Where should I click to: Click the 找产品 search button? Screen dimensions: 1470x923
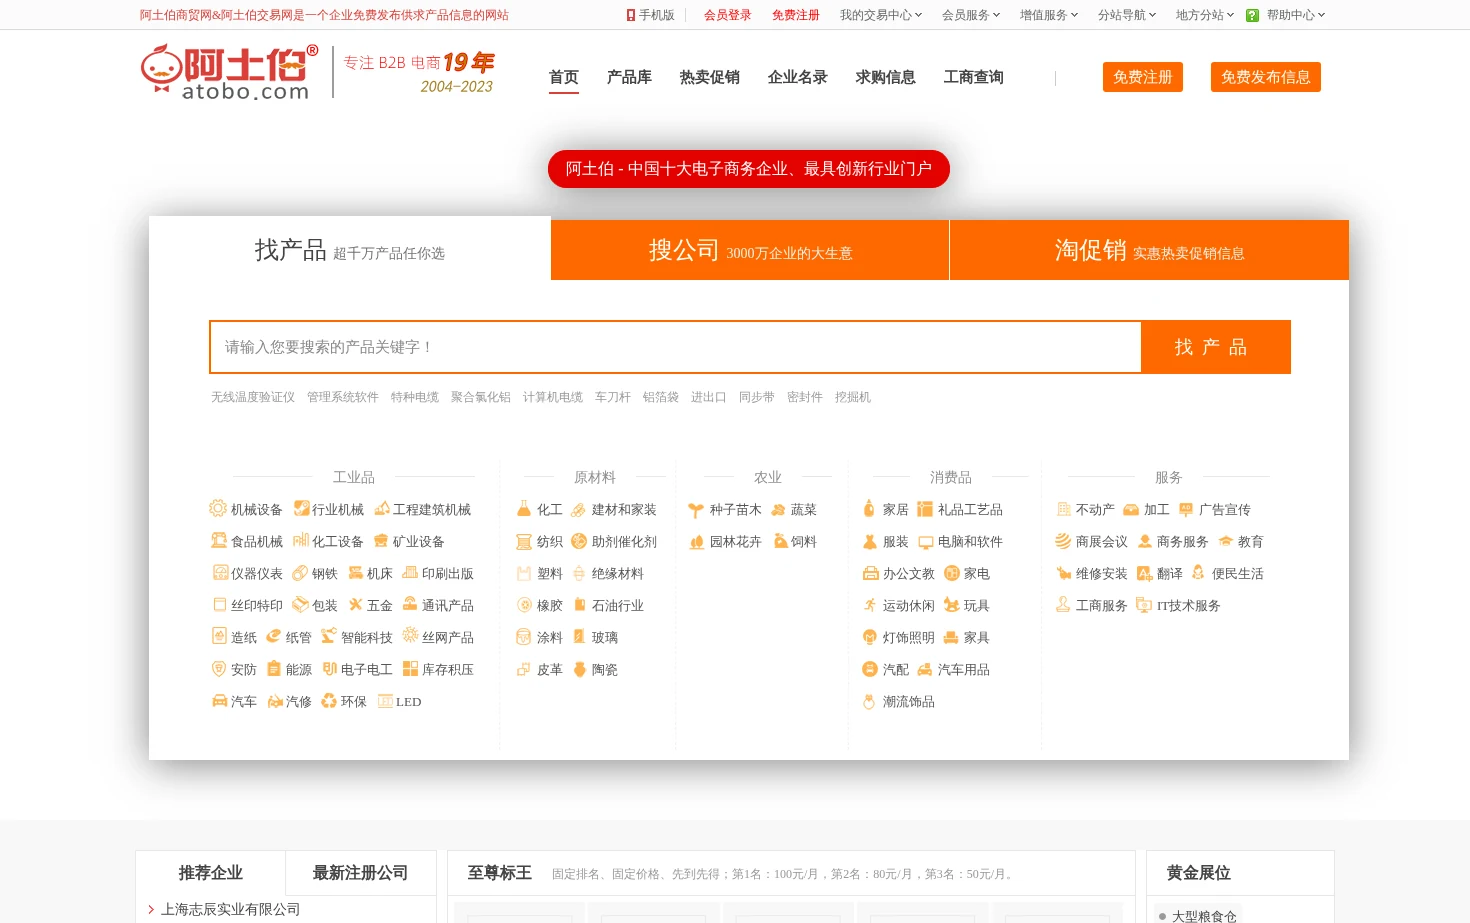(1216, 347)
